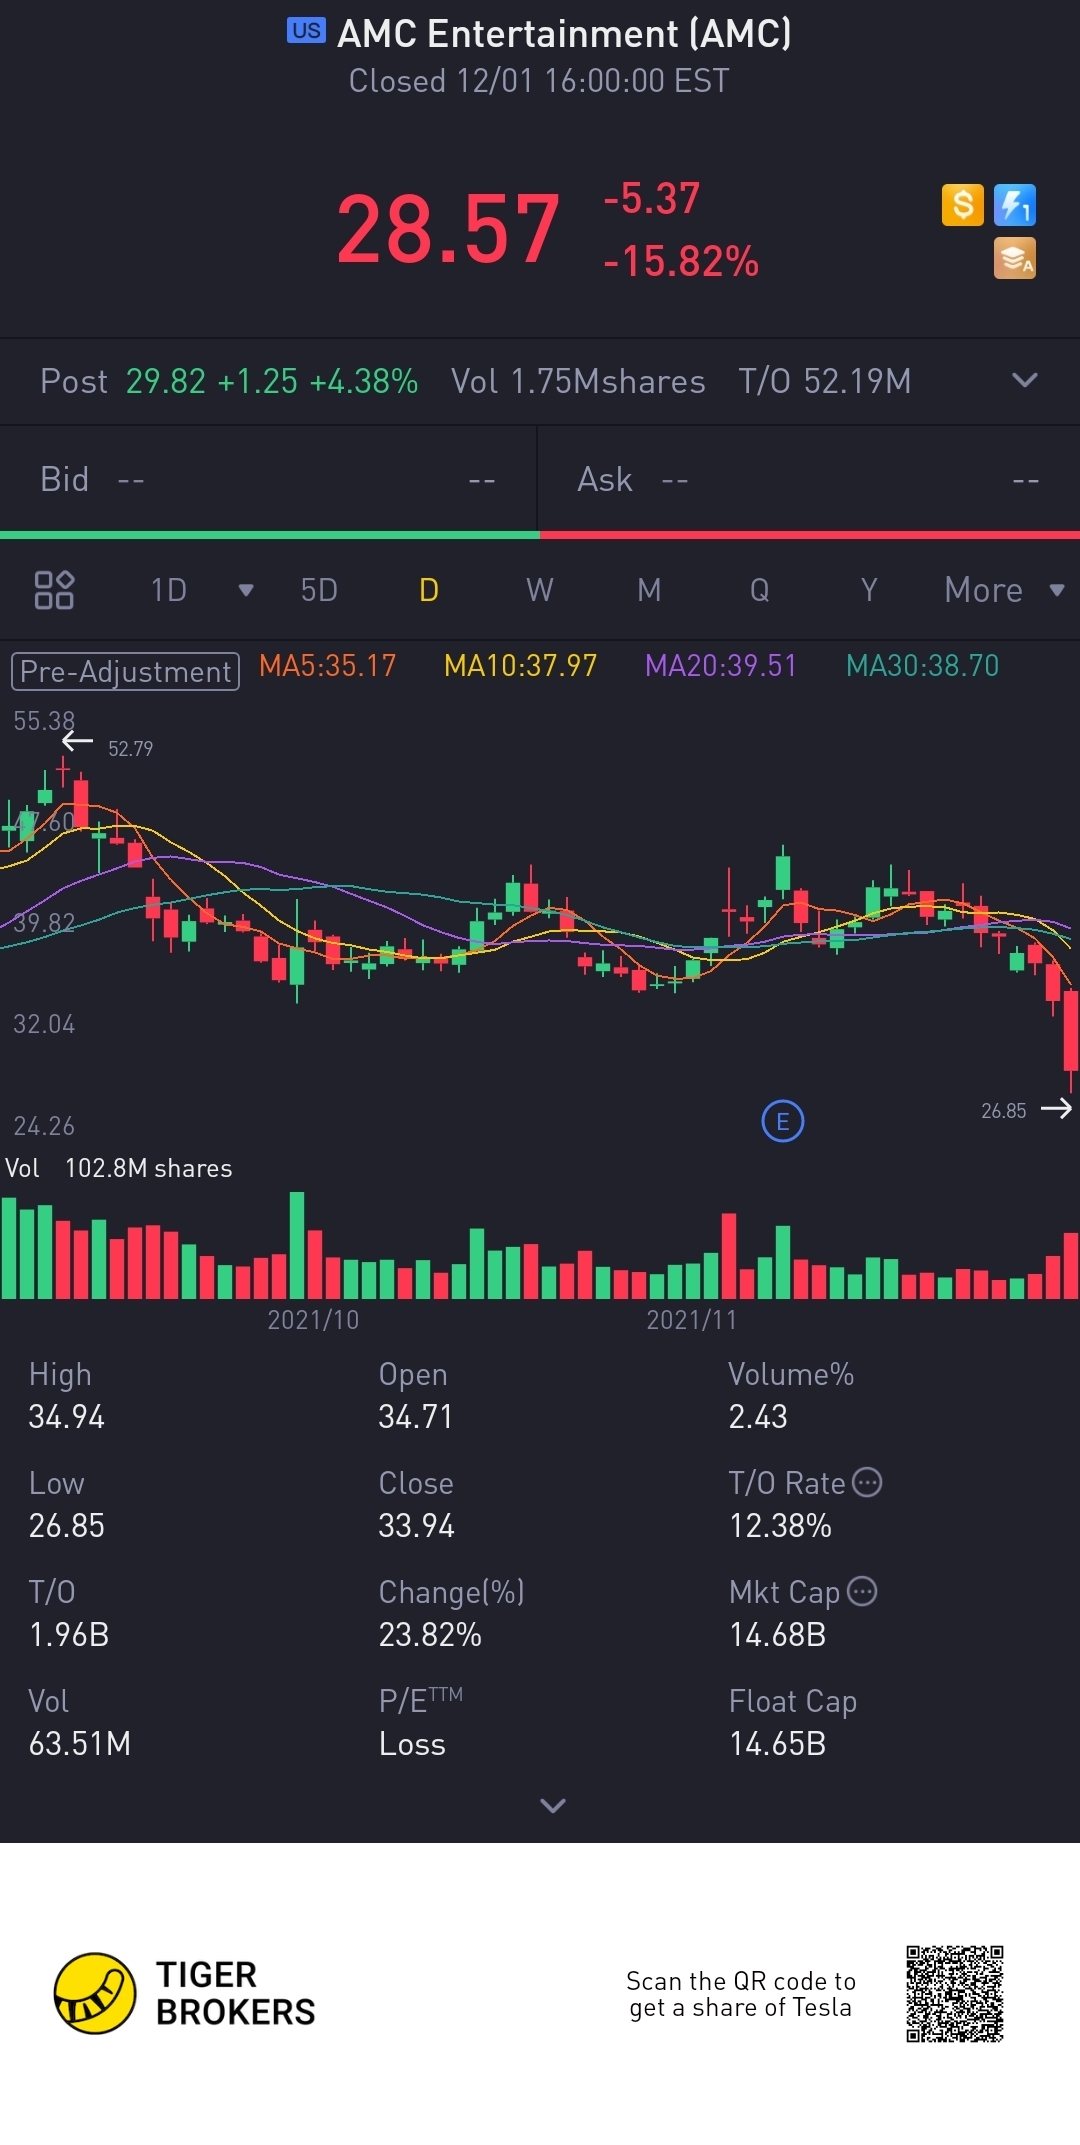Switch to Q quarterly chart tab

tap(760, 590)
